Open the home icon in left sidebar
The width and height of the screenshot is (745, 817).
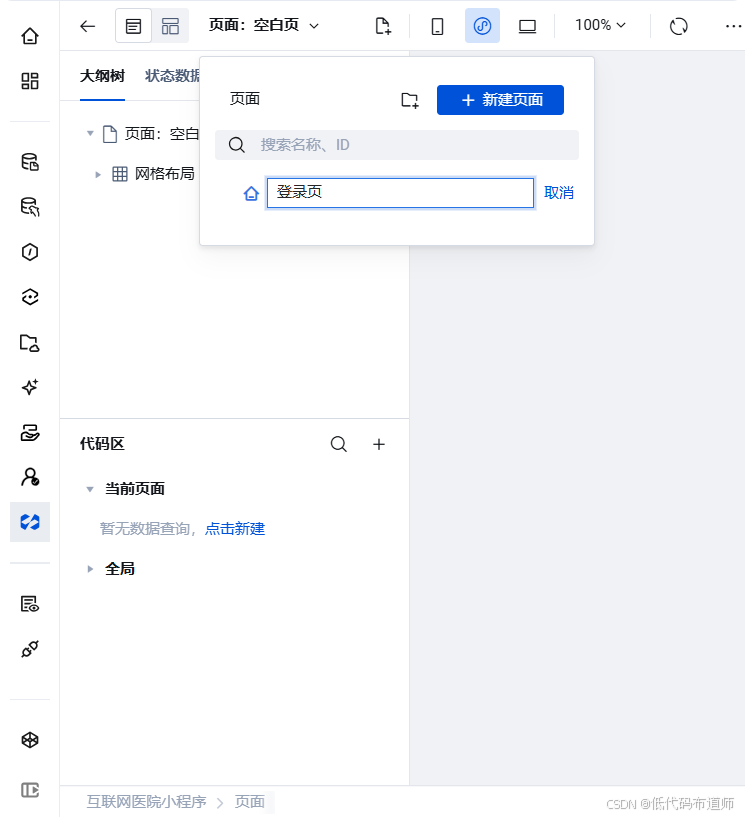(x=30, y=36)
